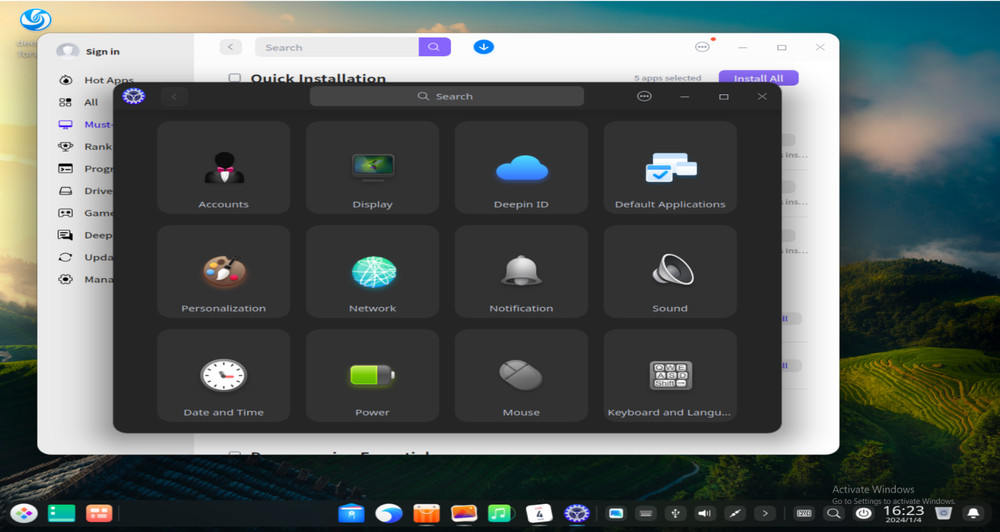Image resolution: width=1000 pixels, height=532 pixels.
Task: Expand the dock tray arrow
Action: (x=765, y=514)
